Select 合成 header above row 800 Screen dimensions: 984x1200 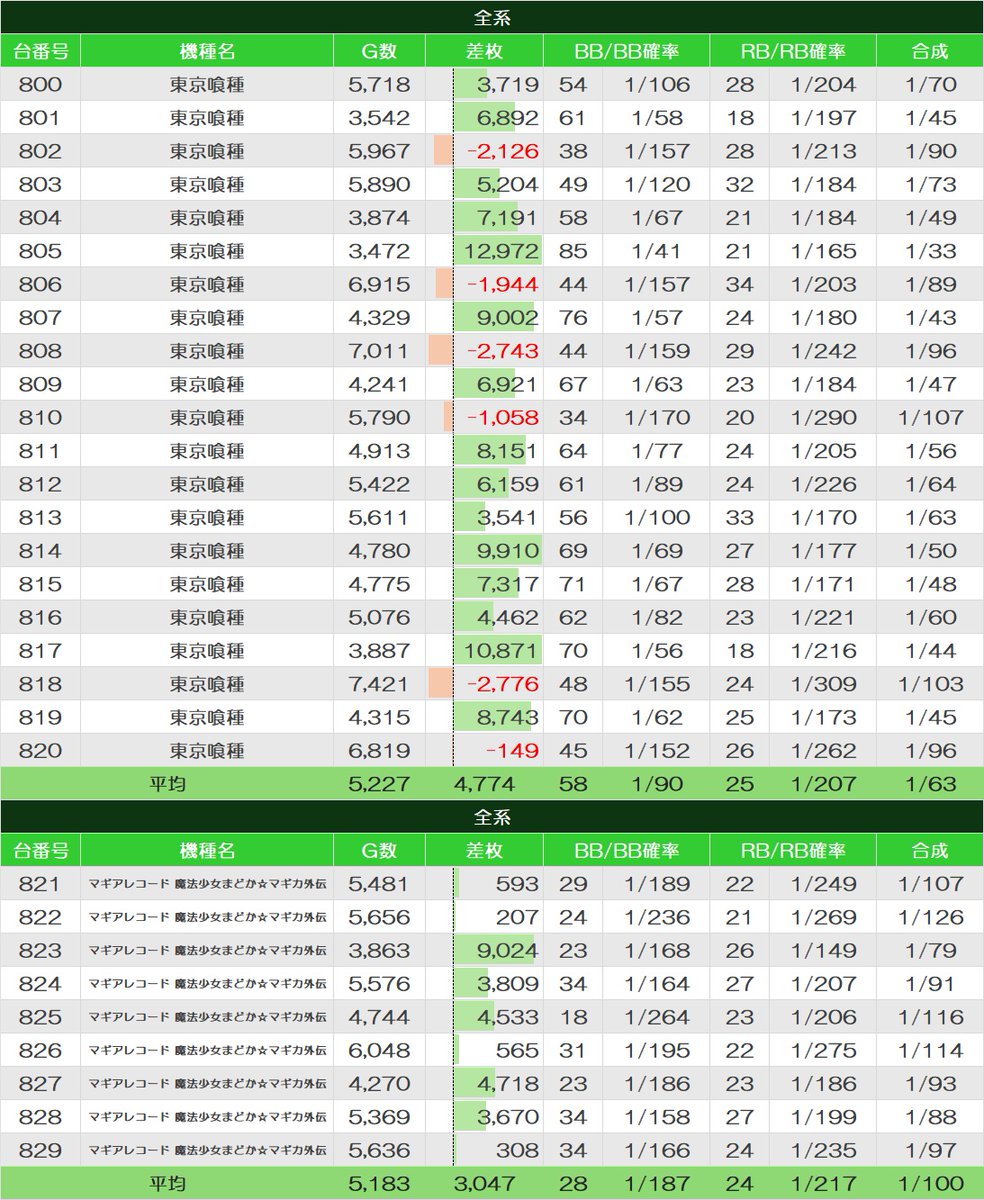pyautogui.click(x=930, y=51)
